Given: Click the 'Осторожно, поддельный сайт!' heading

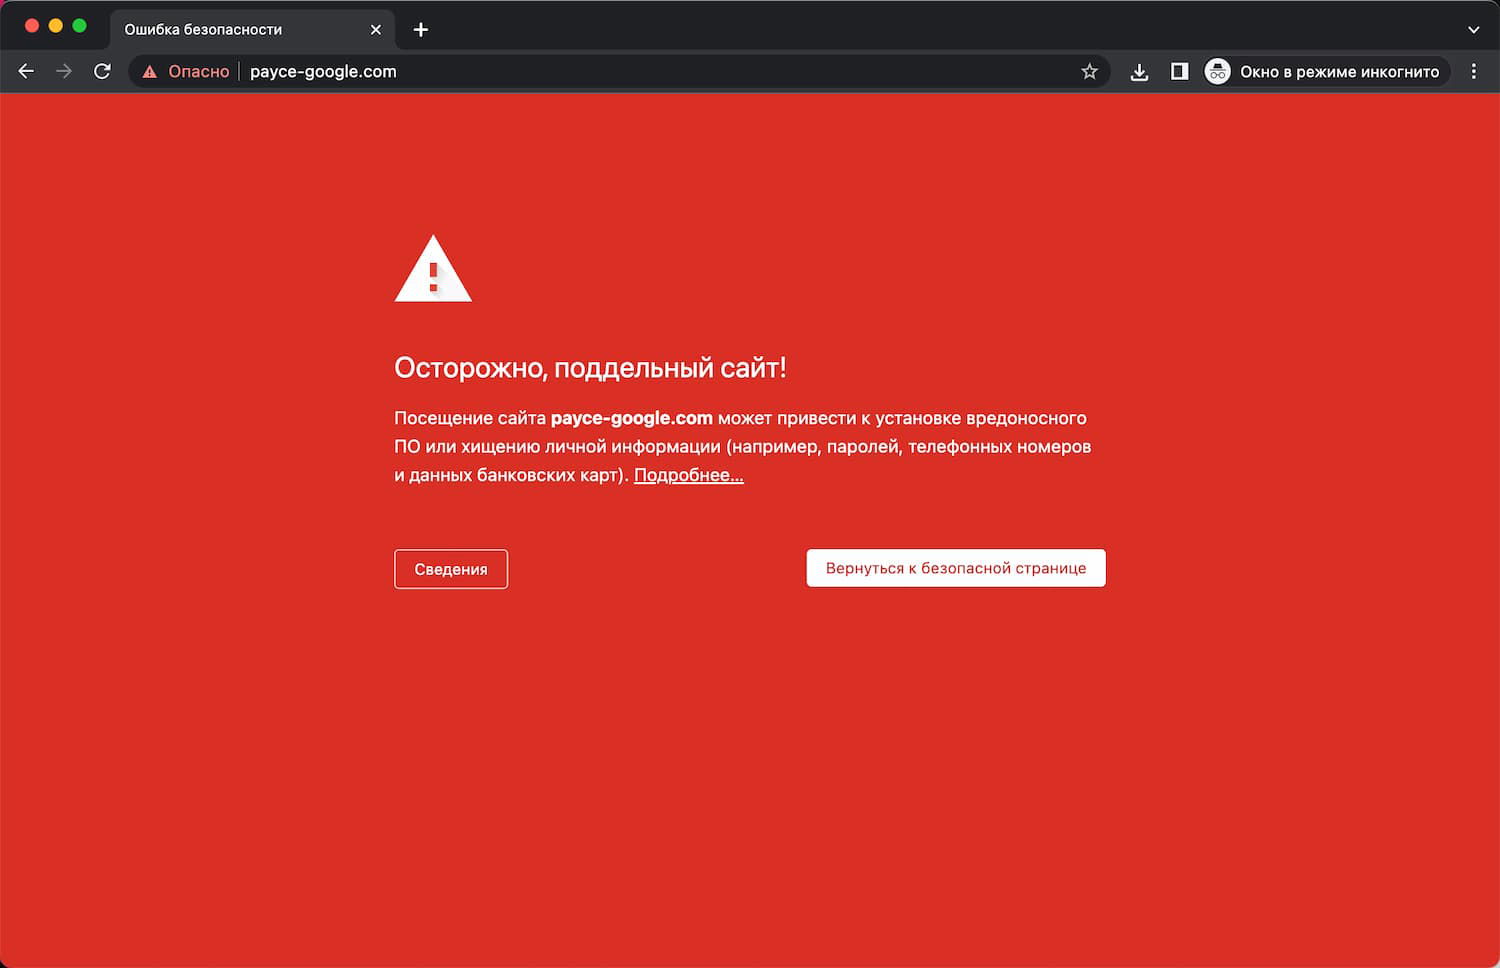Looking at the screenshot, I should 590,368.
